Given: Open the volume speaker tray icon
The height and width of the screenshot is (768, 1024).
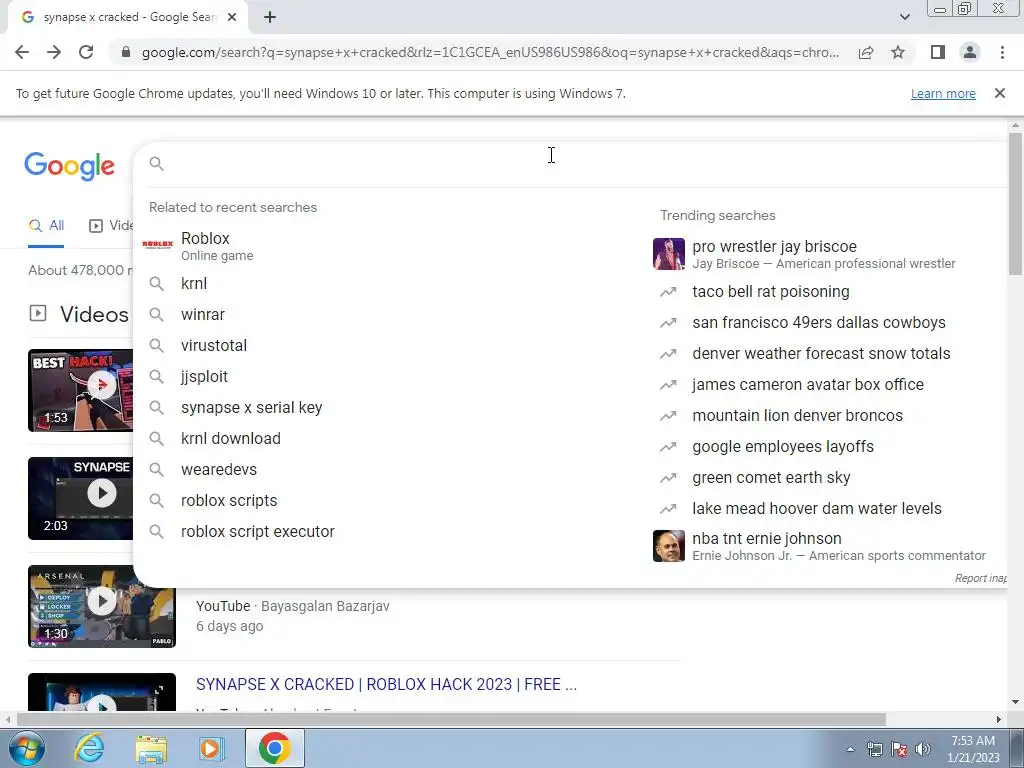Looking at the screenshot, I should pyautogui.click(x=923, y=750).
